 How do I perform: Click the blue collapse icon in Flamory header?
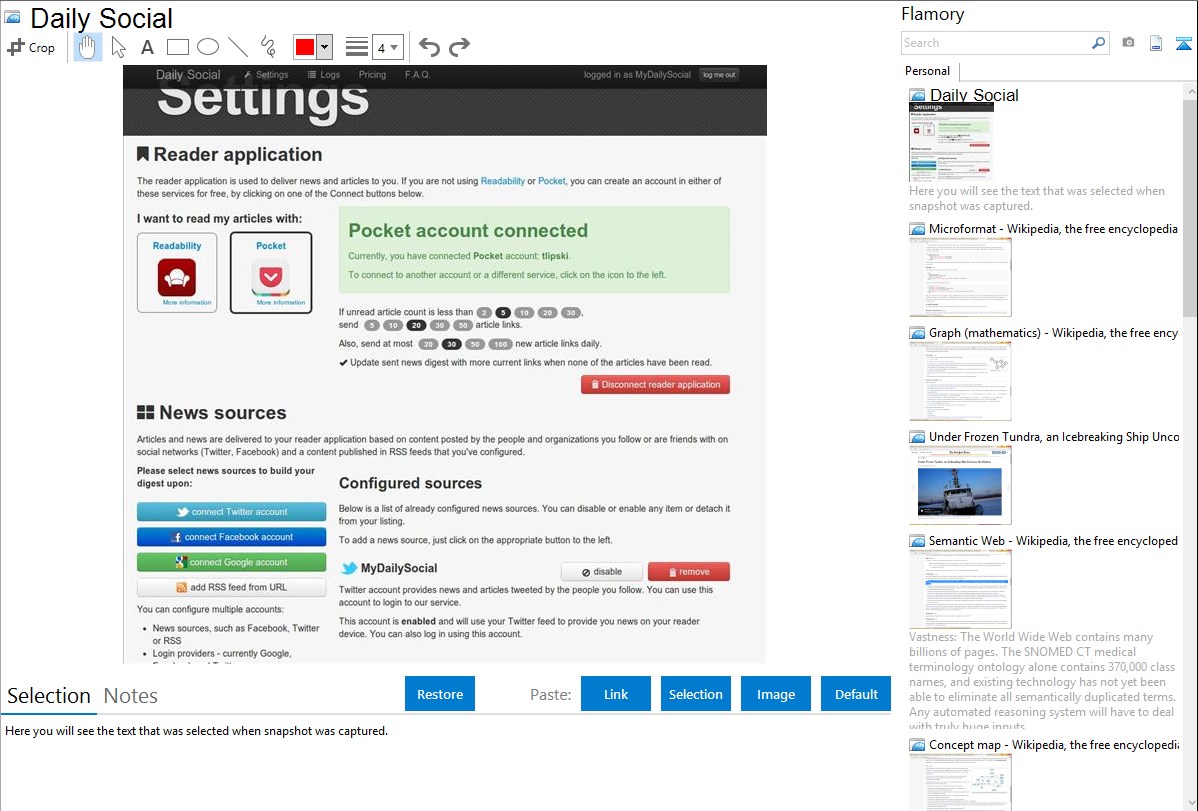[1183, 43]
